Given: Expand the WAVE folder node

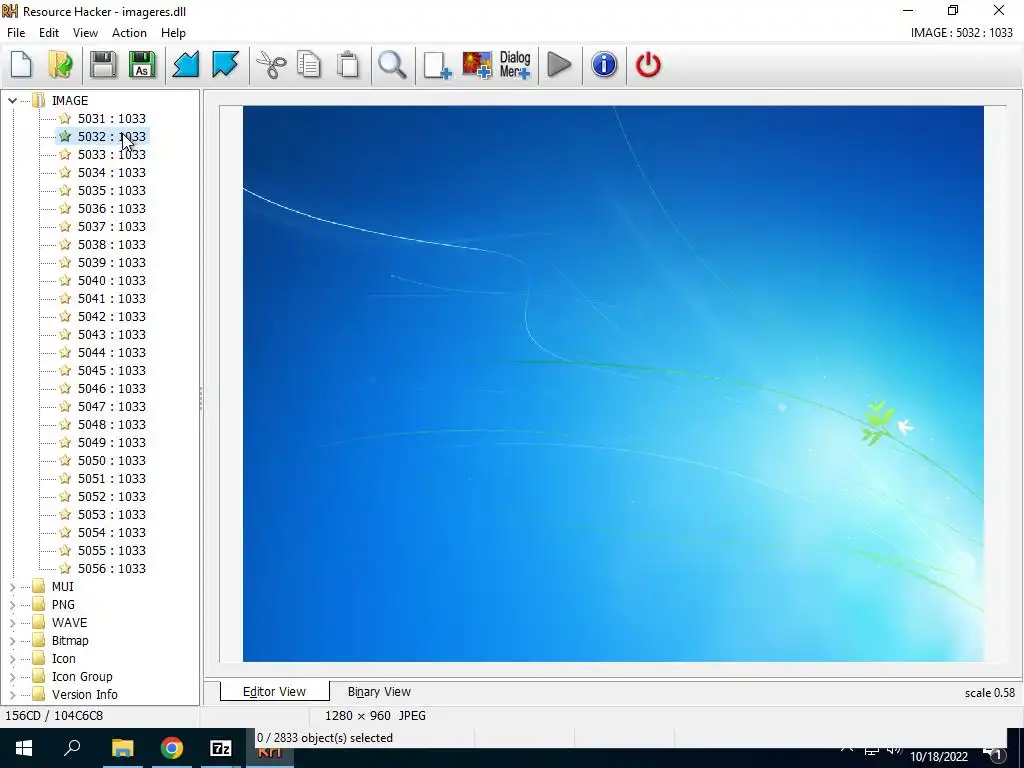Looking at the screenshot, I should [x=12, y=623].
